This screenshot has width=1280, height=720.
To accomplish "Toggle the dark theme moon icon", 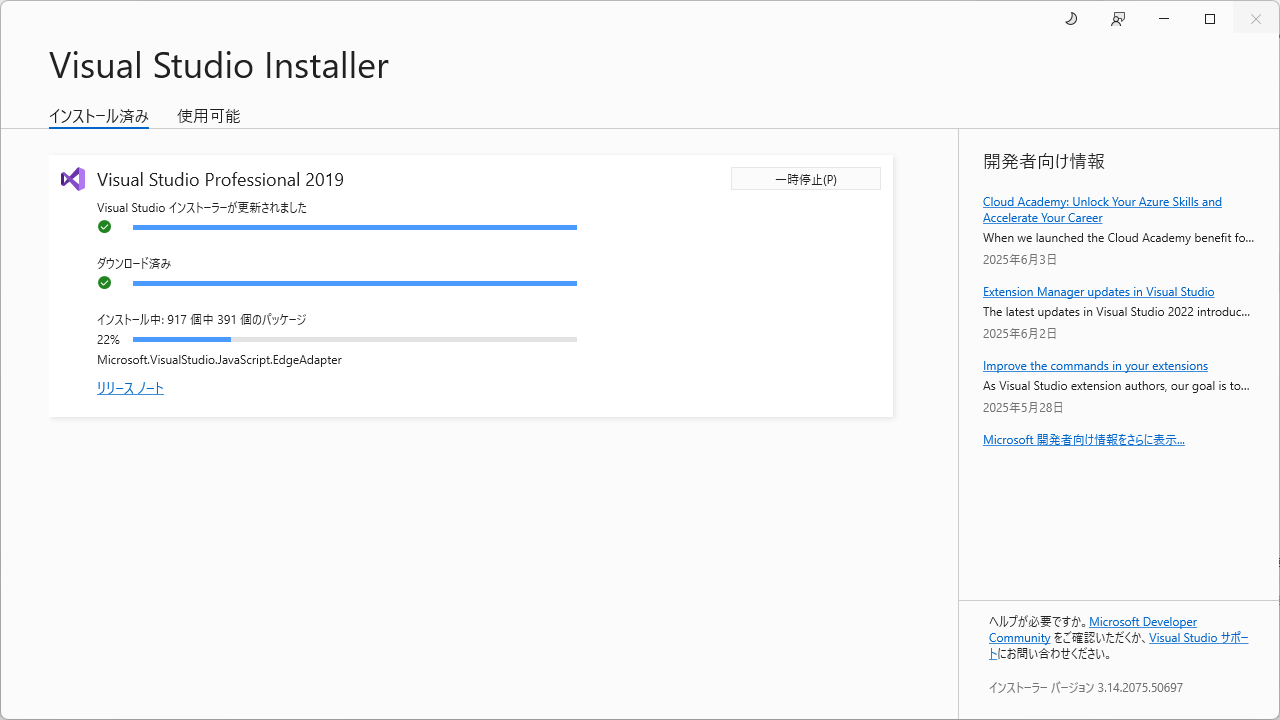I will 1071,18.
